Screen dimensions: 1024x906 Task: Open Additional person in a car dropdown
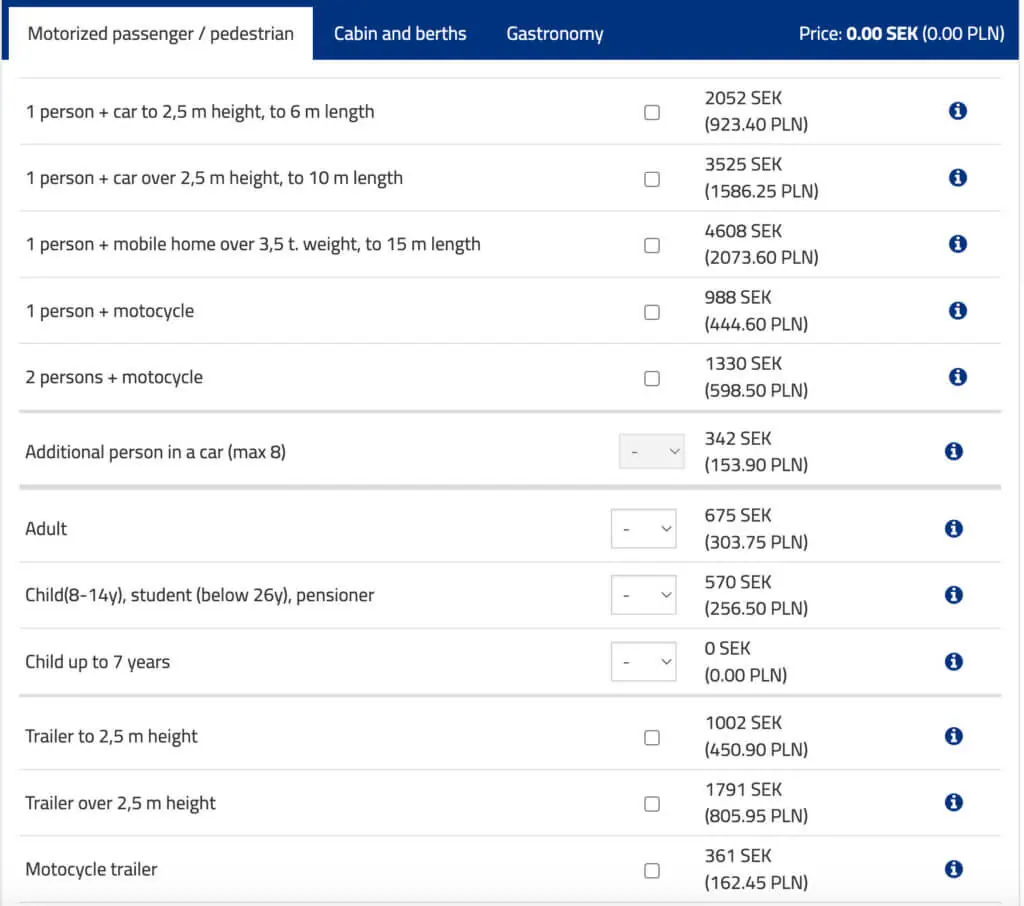click(651, 452)
